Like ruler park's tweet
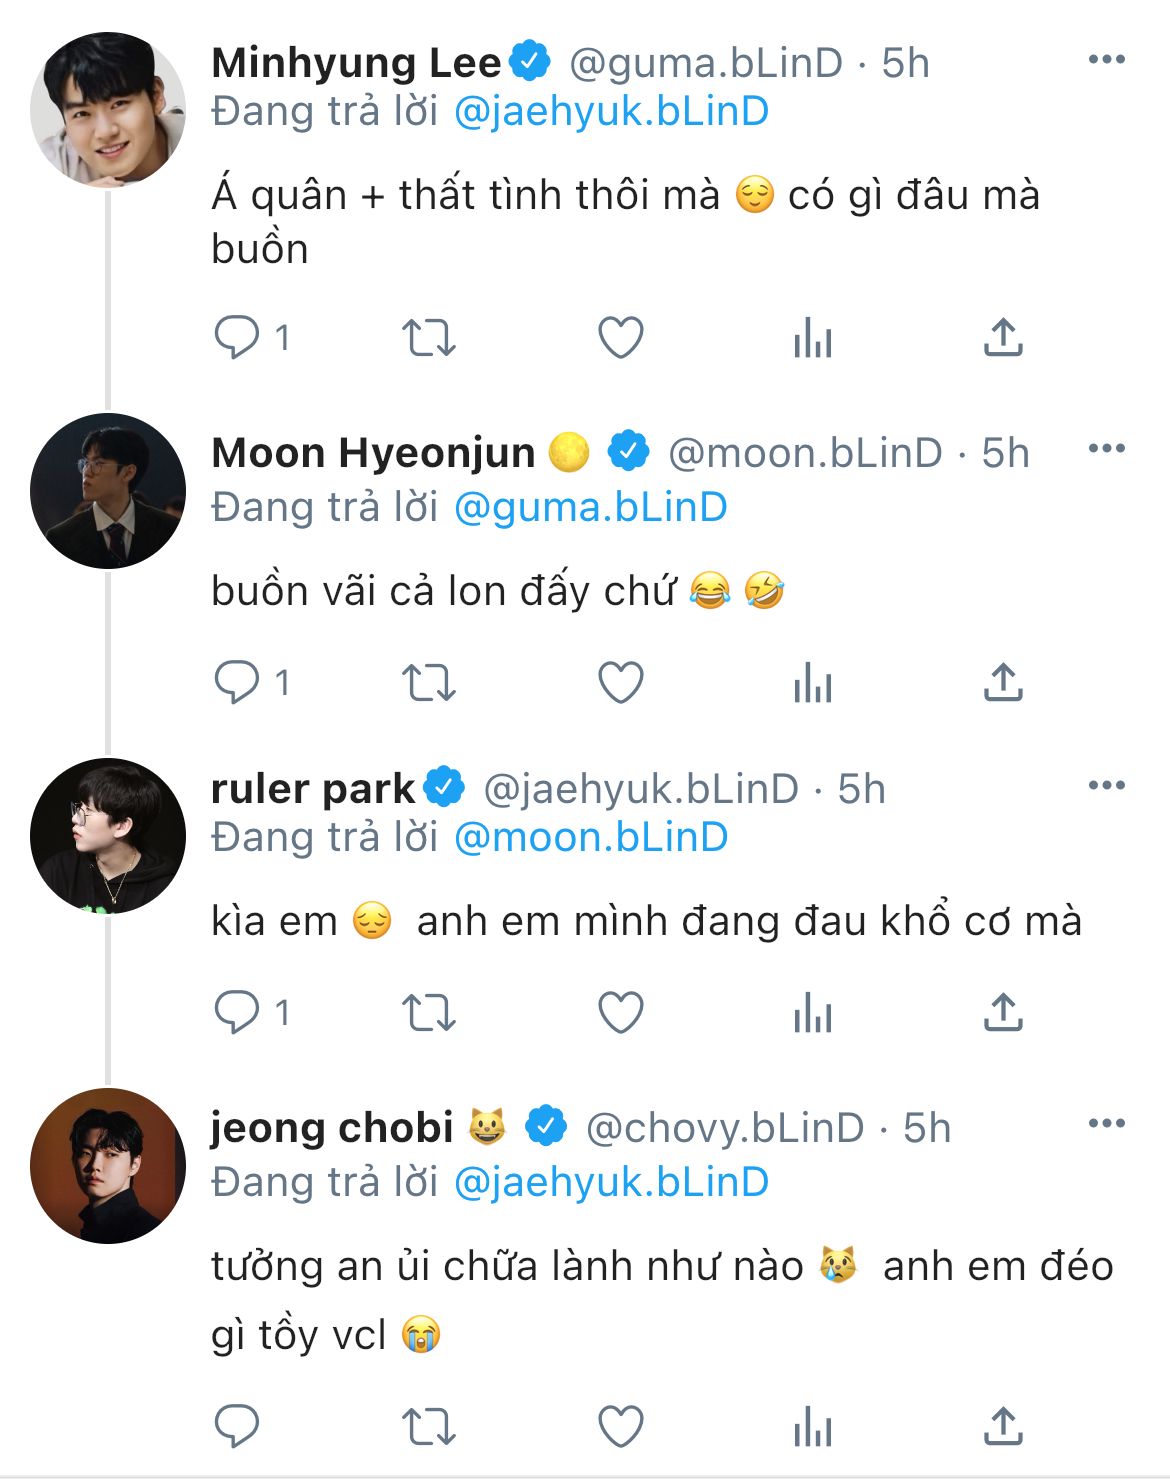 pos(620,1013)
